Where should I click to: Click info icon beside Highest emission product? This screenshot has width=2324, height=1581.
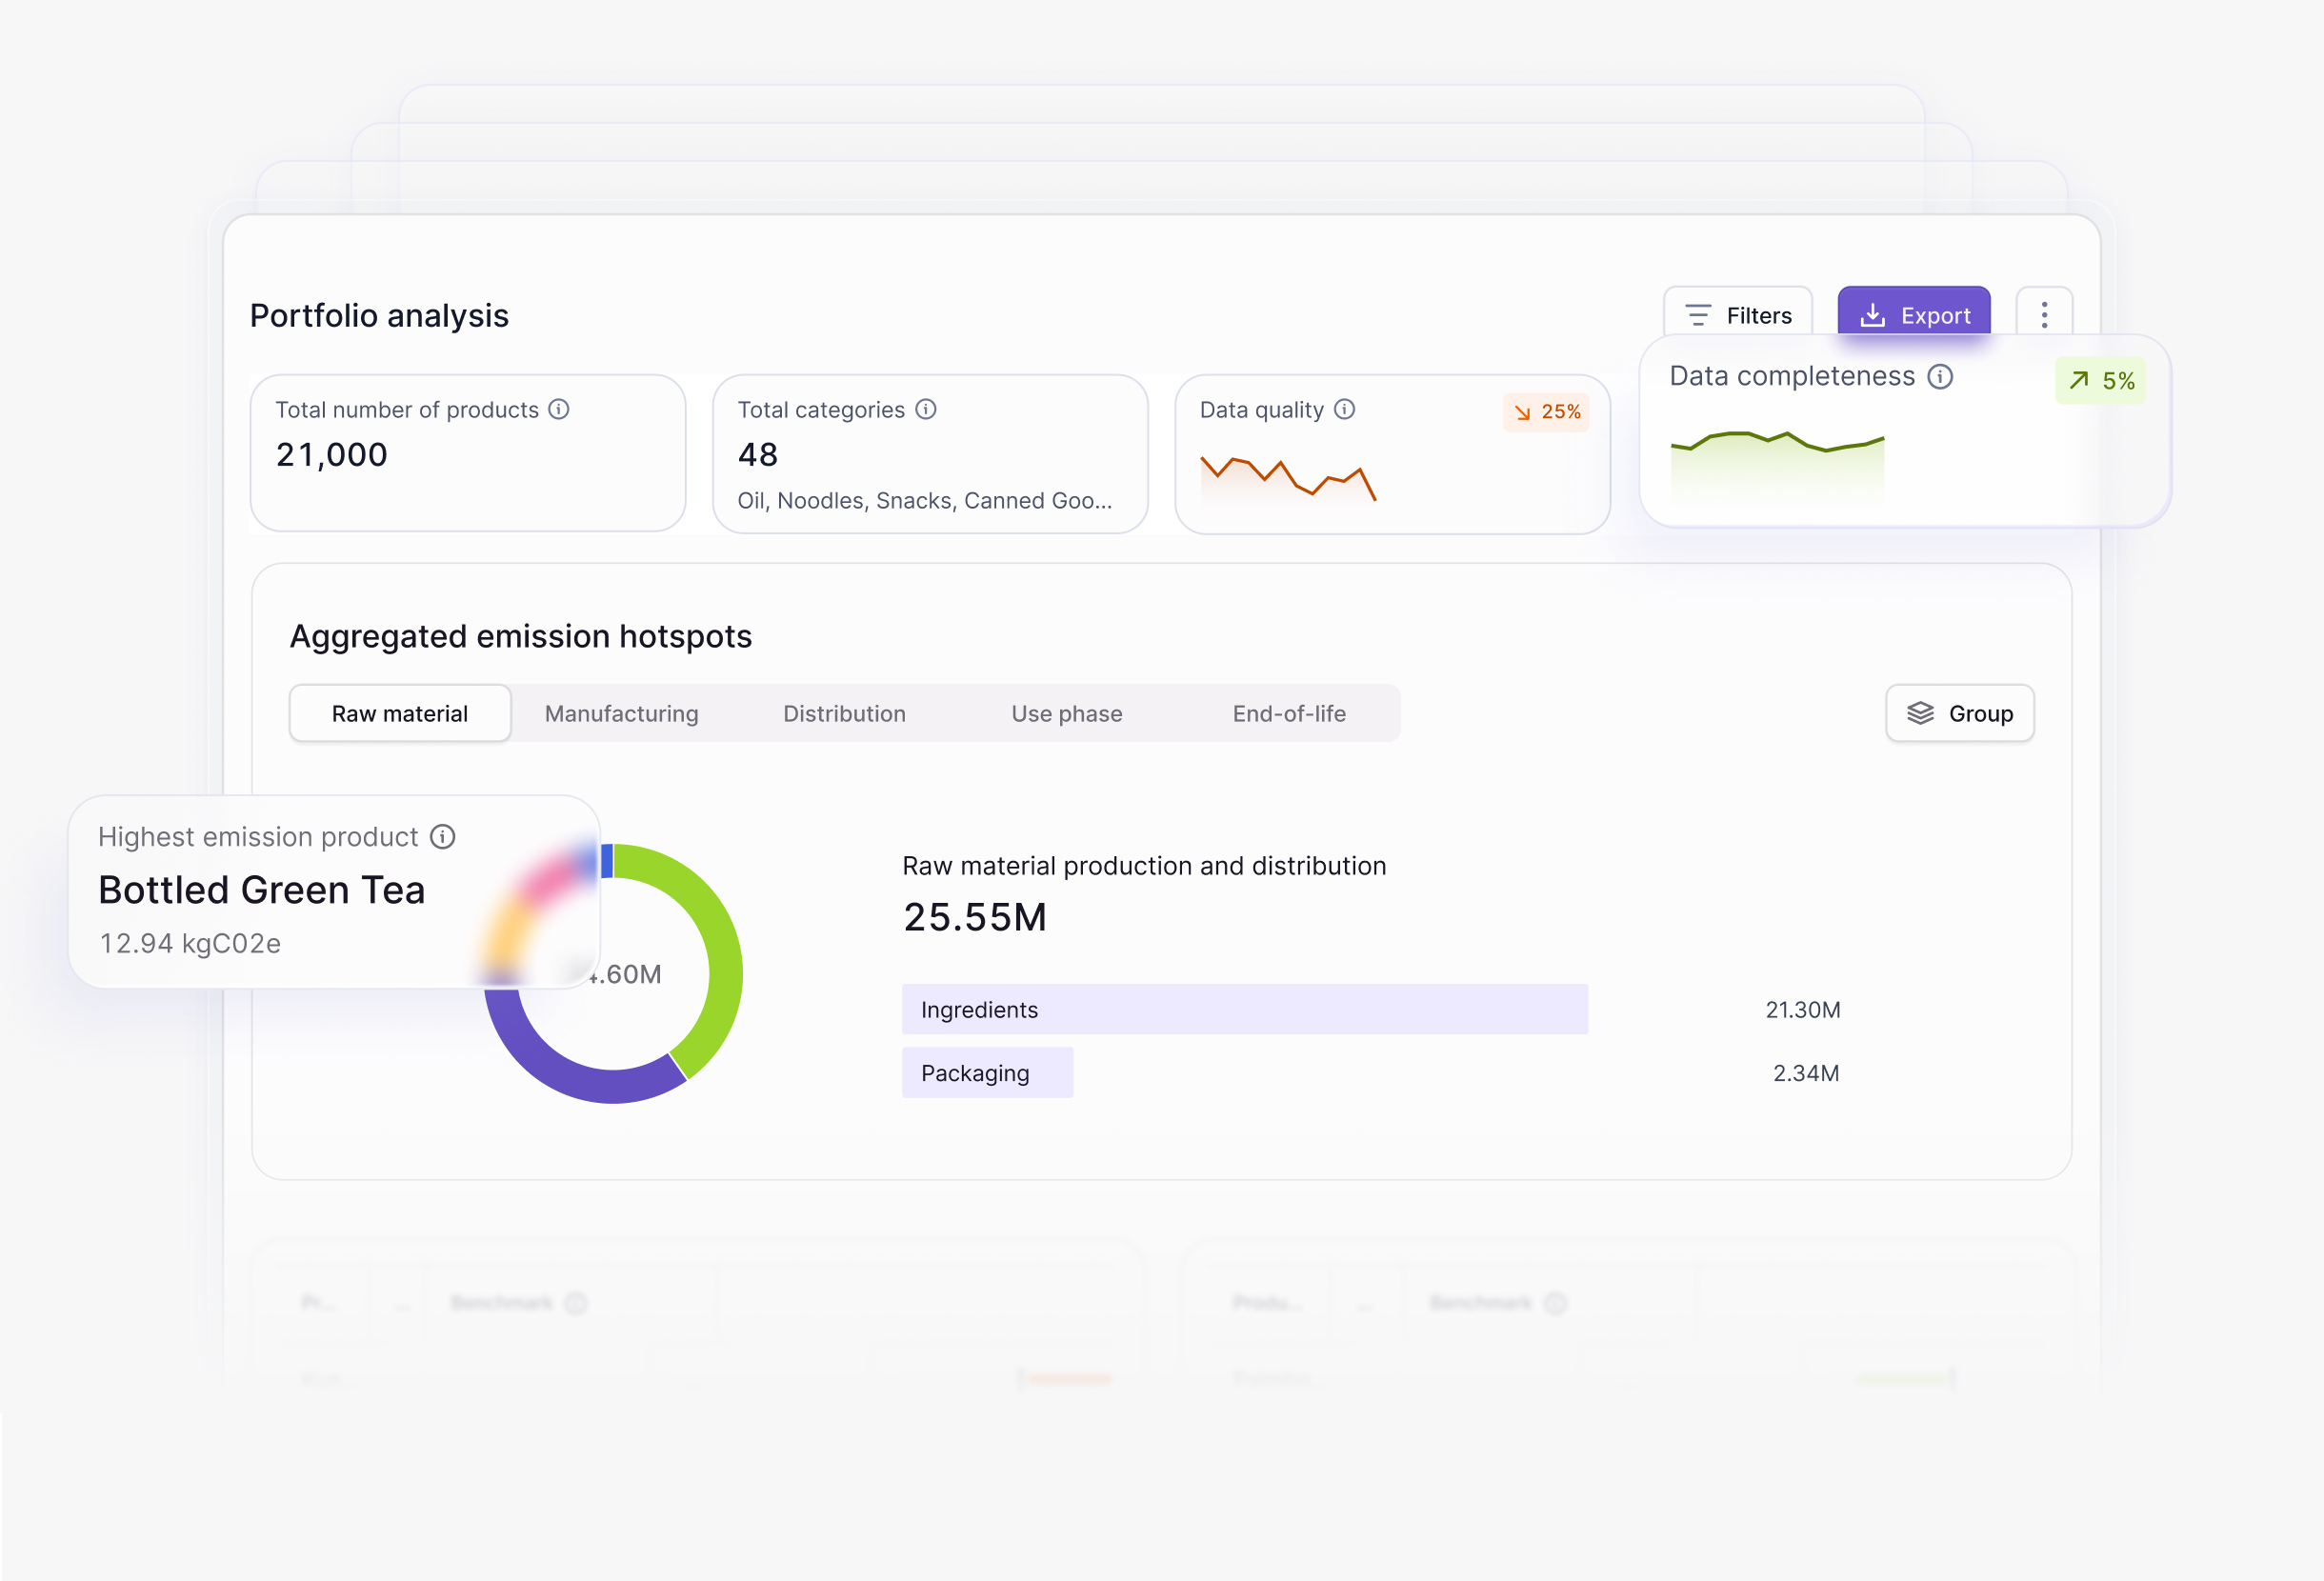pos(442,836)
